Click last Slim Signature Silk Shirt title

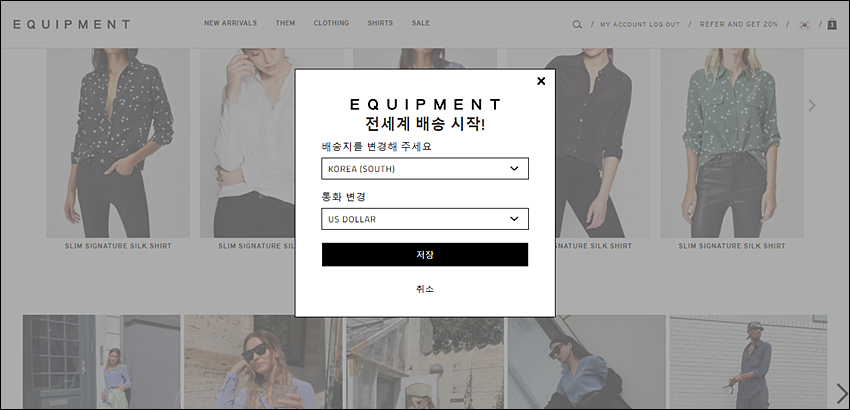pyautogui.click(x=732, y=246)
